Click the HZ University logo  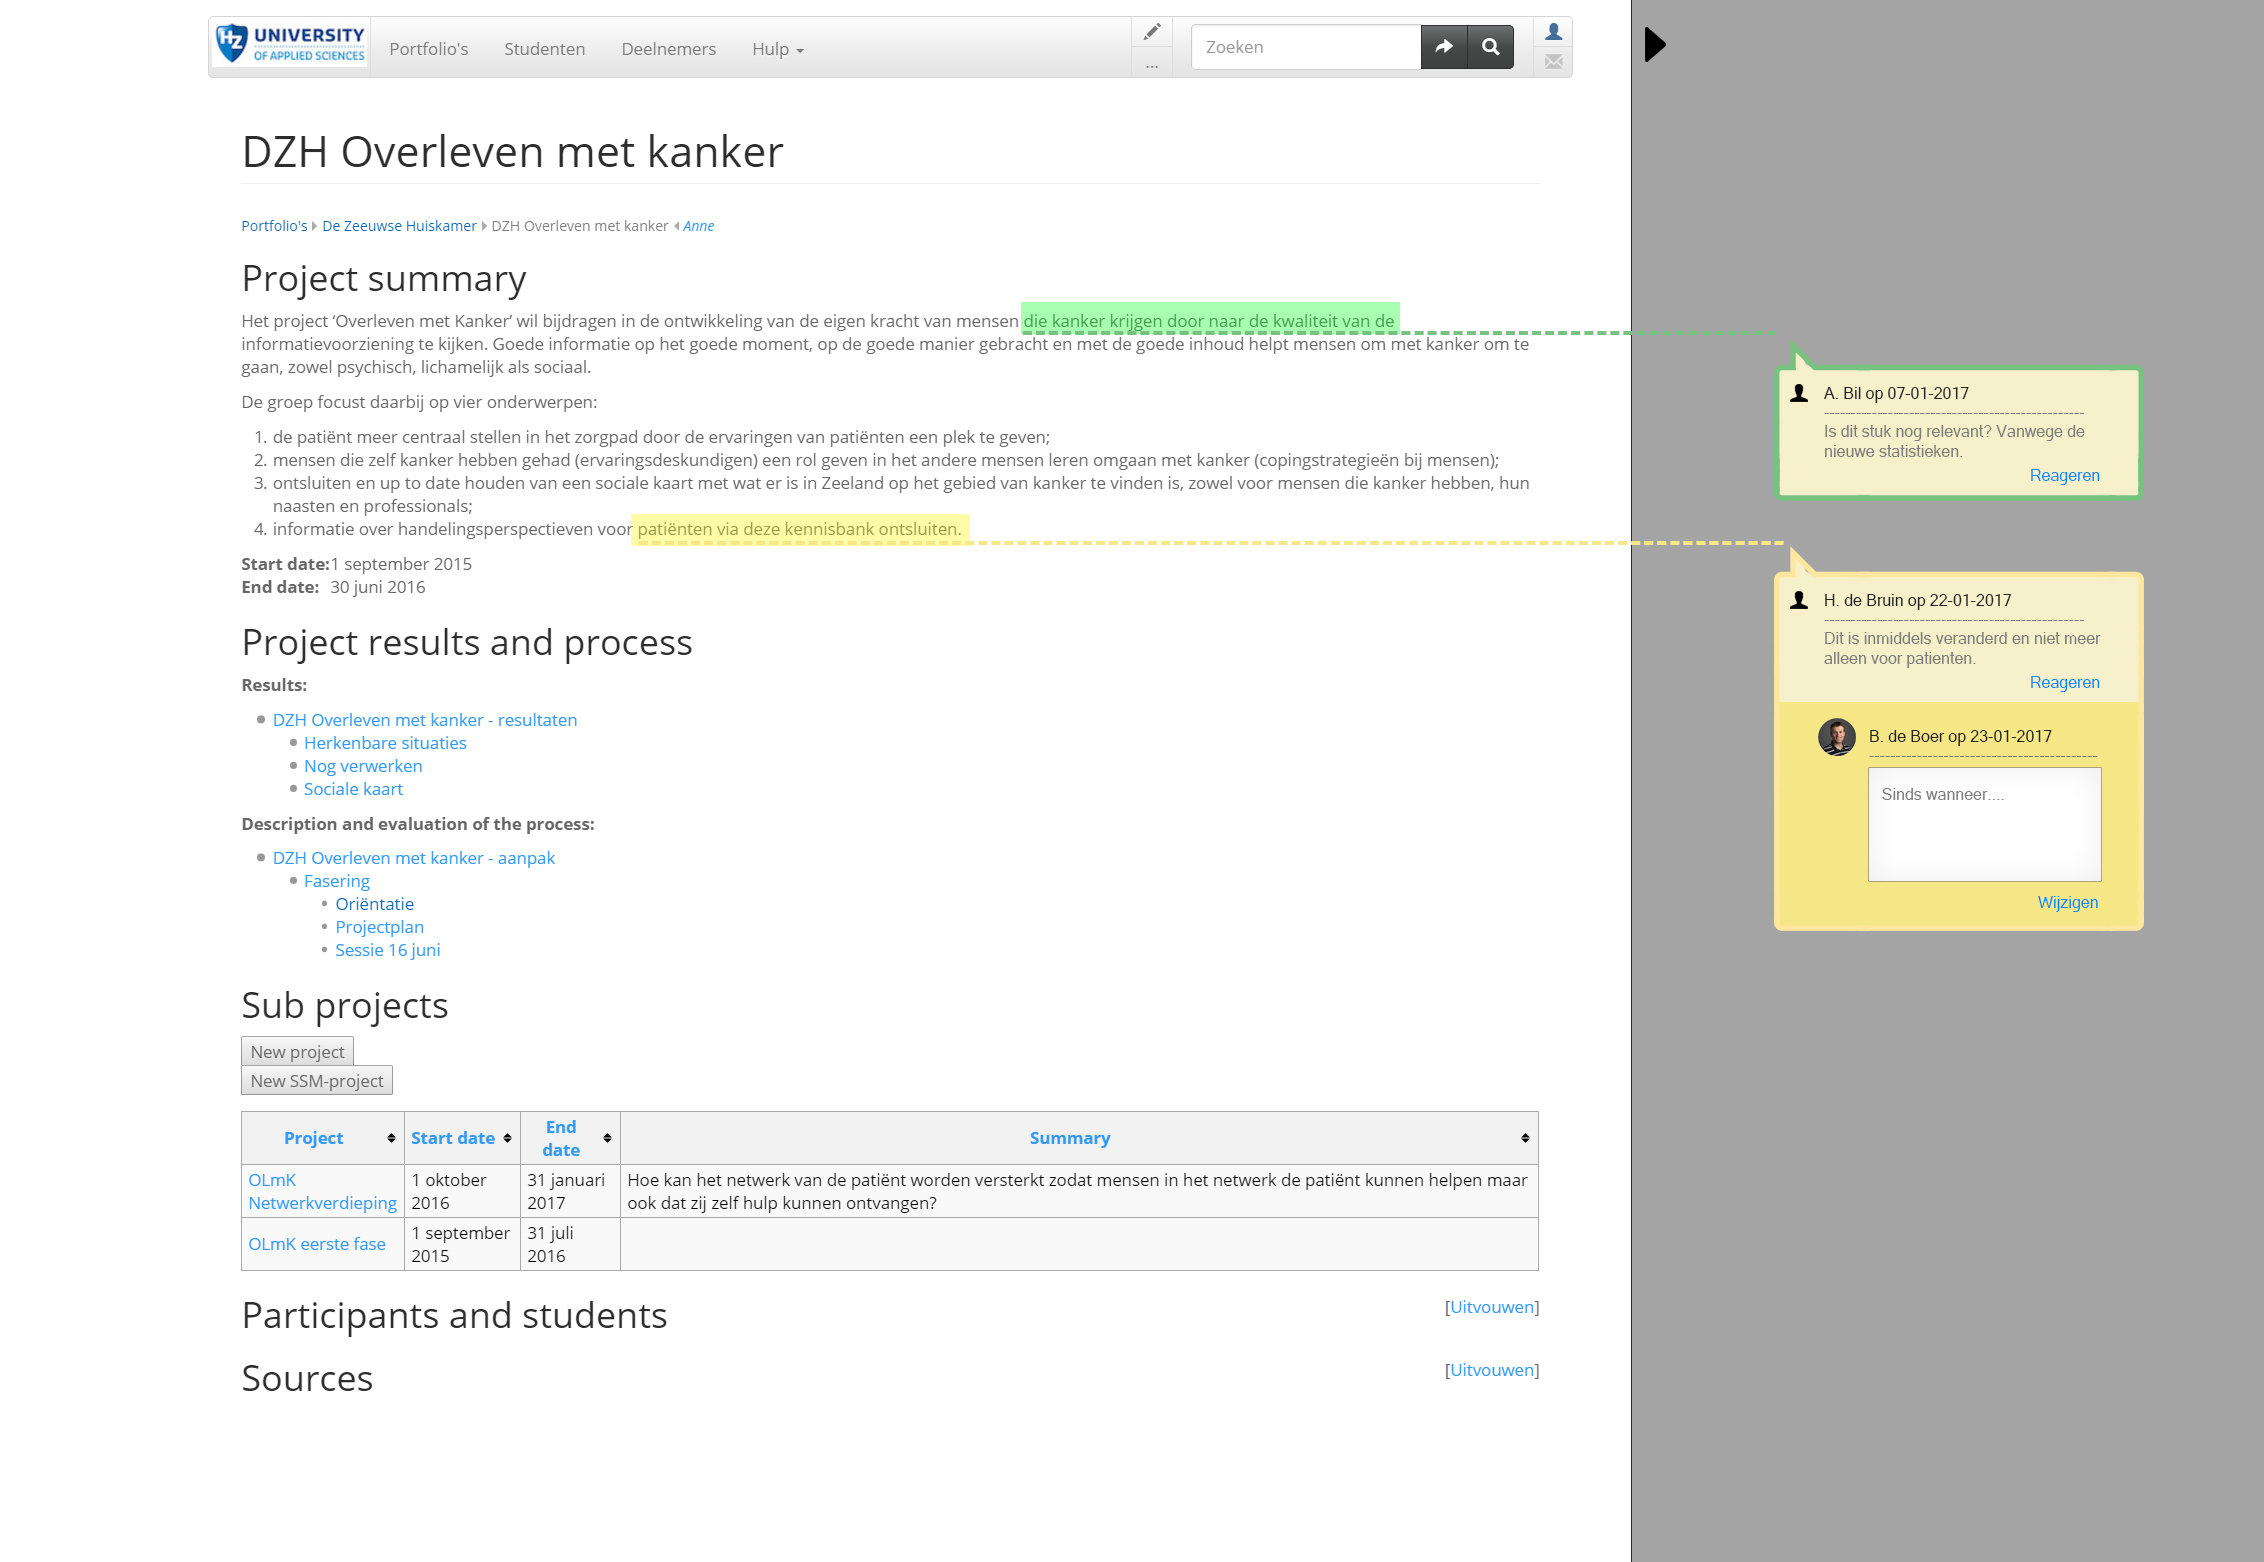290,45
